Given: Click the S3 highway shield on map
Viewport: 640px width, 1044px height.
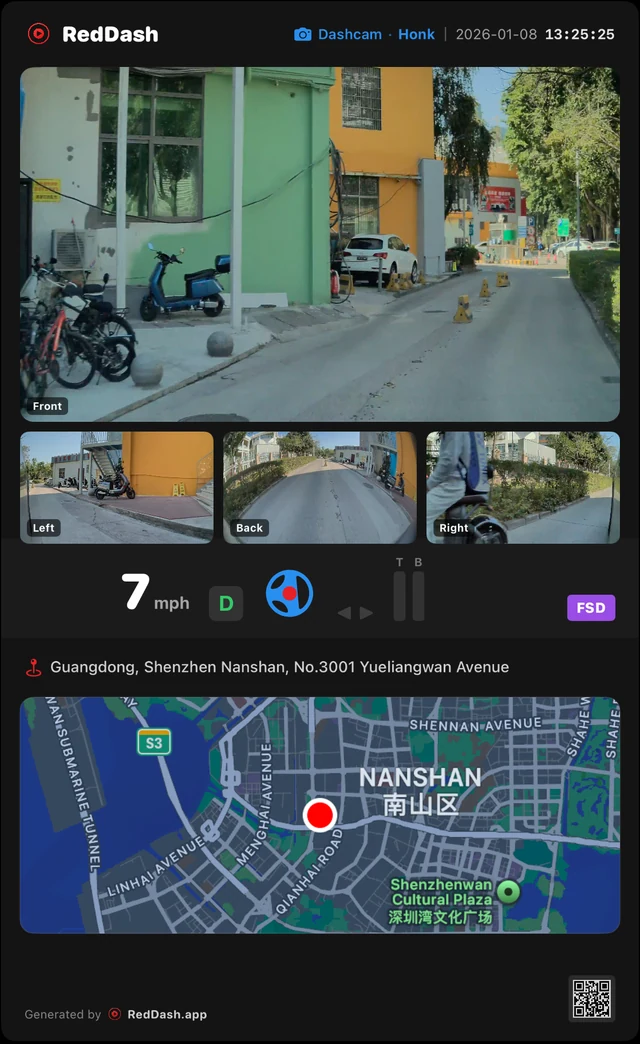Looking at the screenshot, I should coord(154,742).
